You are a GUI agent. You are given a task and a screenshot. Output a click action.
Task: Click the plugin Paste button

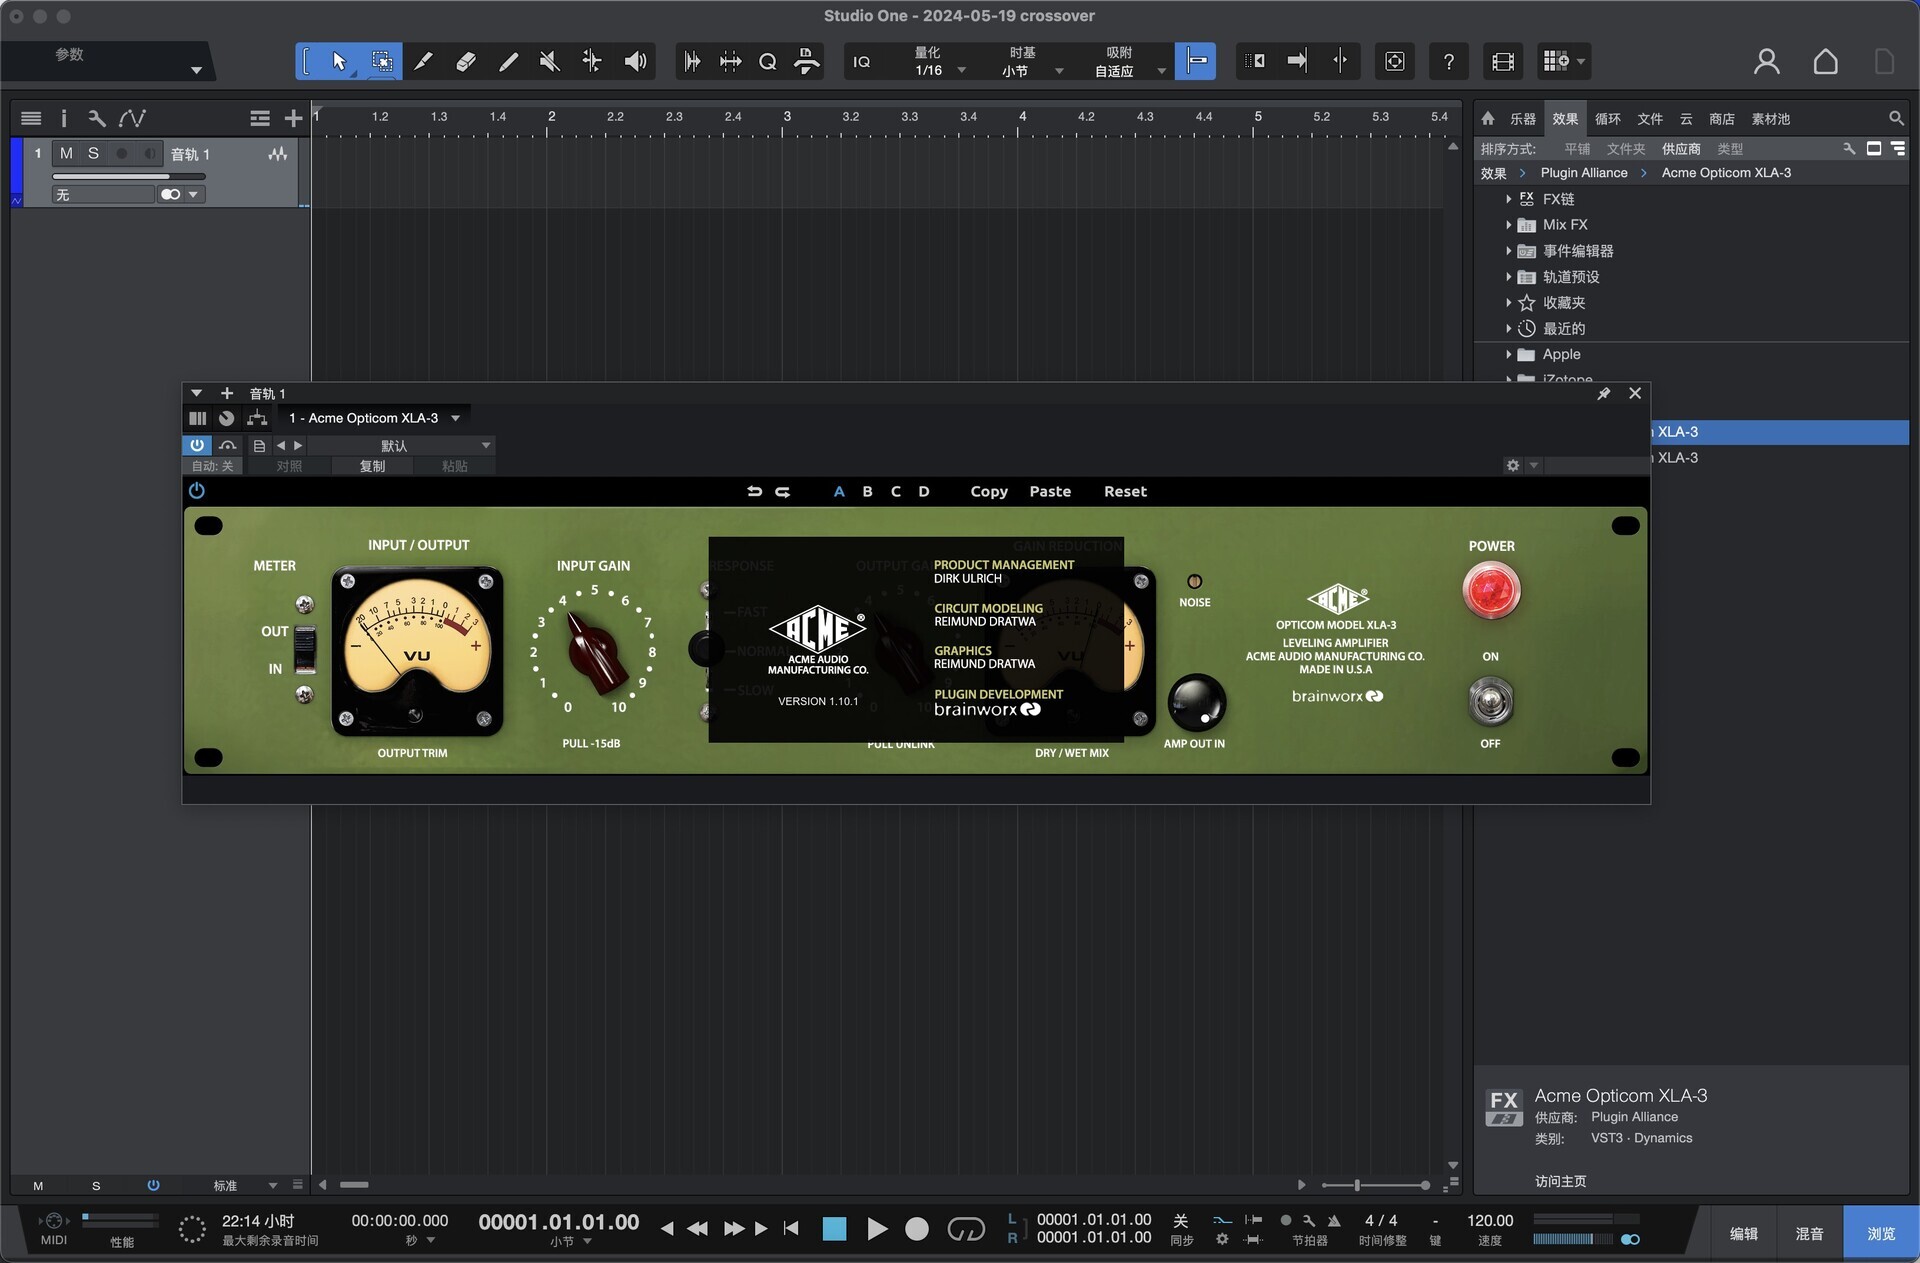point(1050,491)
